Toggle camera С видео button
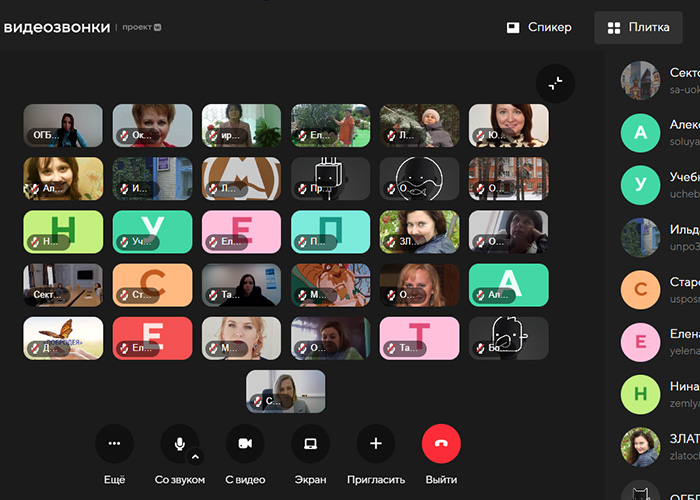700x500 pixels. (x=245, y=443)
